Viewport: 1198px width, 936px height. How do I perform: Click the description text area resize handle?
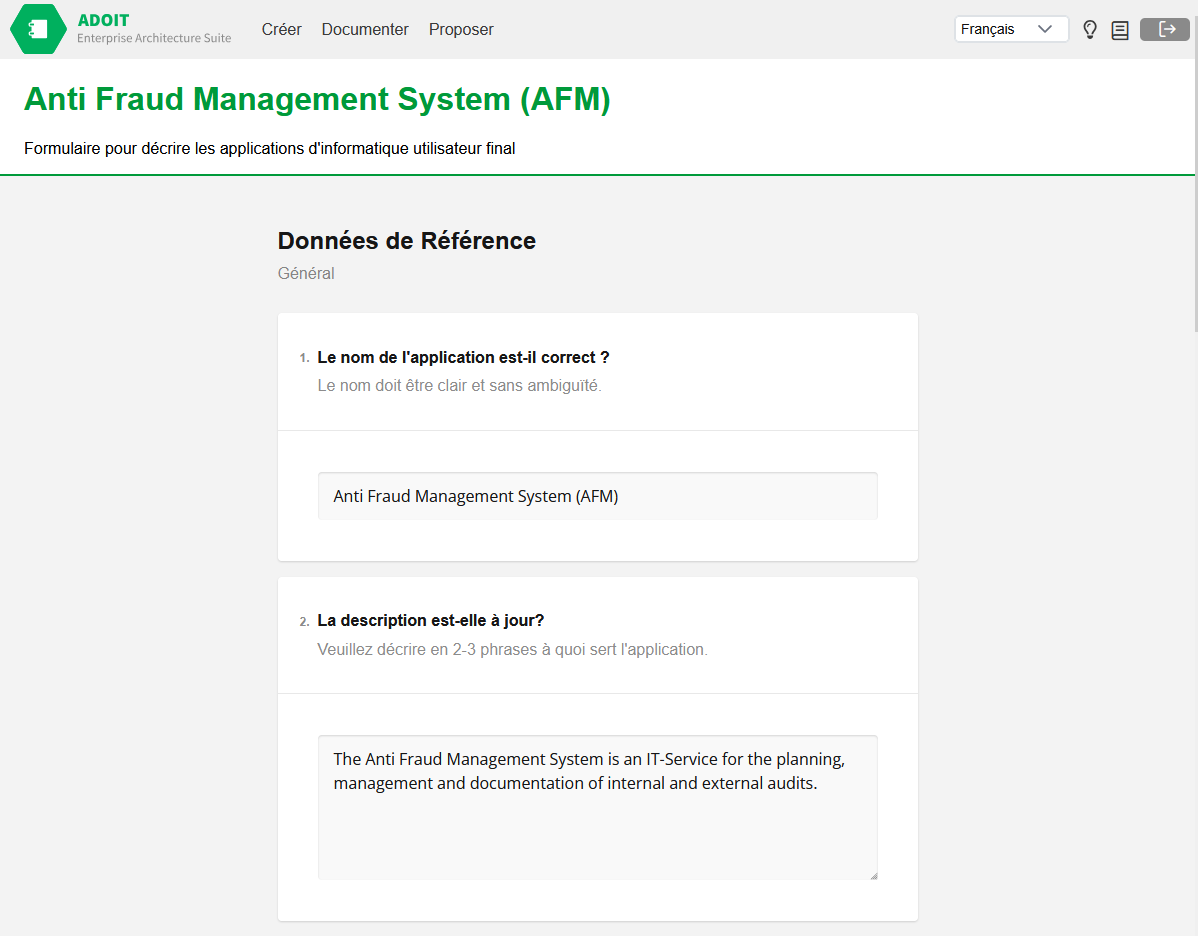(873, 875)
